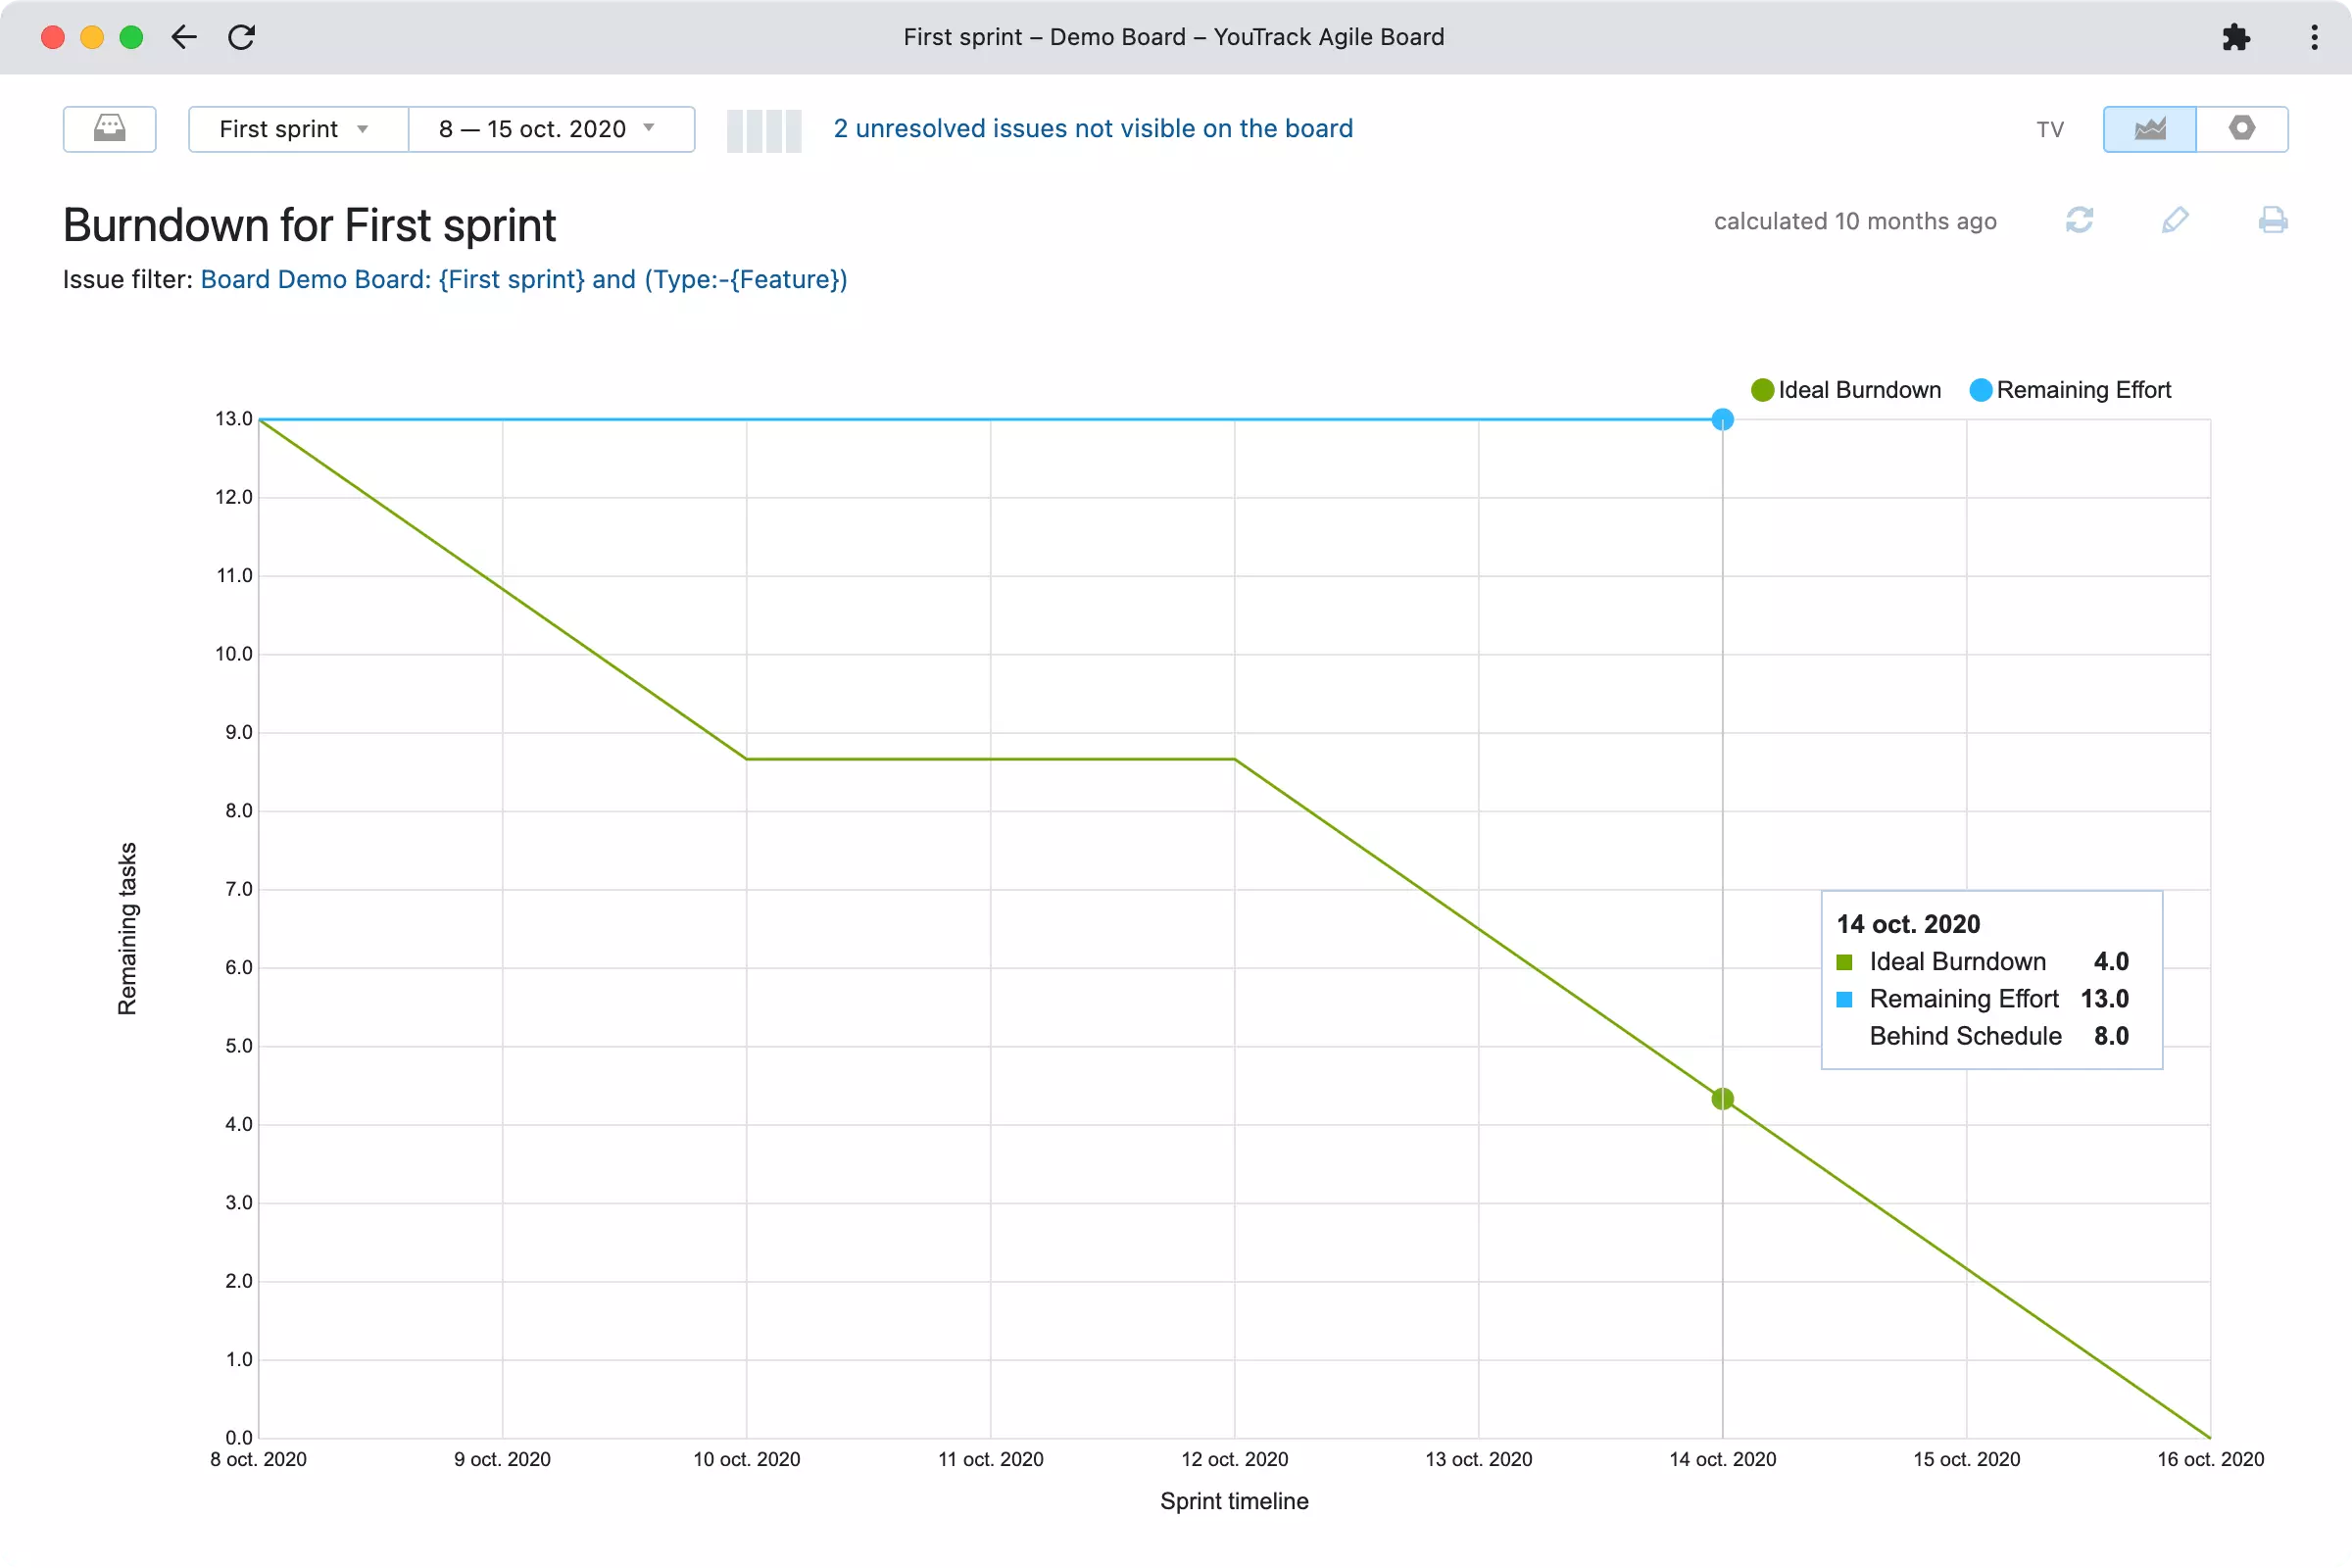Click 'Behind Schedule' in the tooltip
This screenshot has width=2352, height=1568.
point(1965,1036)
